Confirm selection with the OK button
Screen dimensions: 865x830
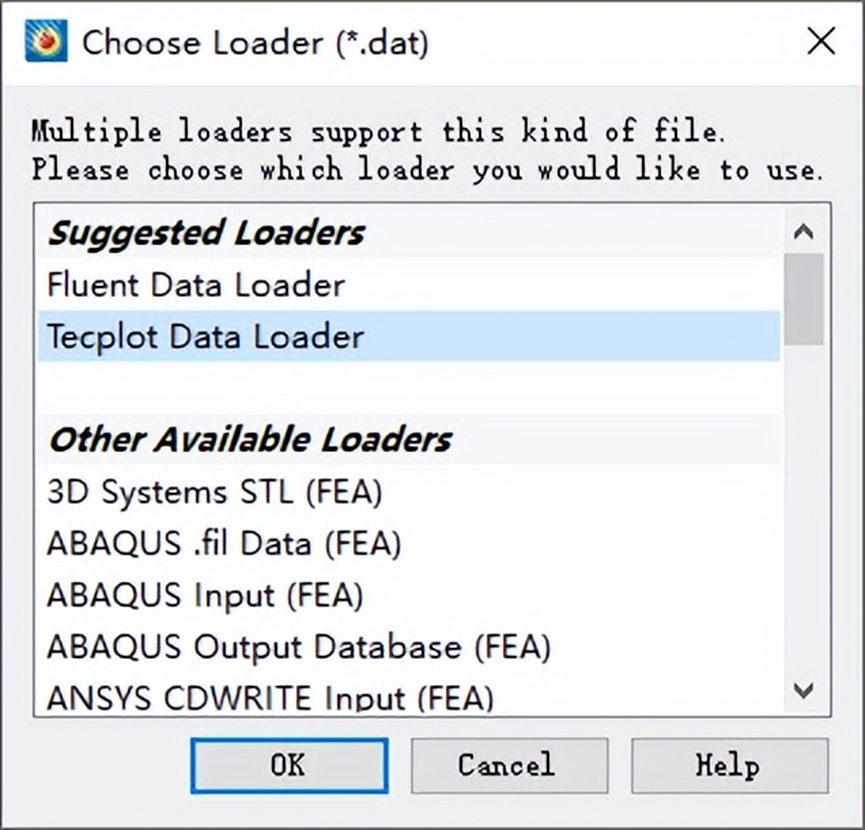288,766
